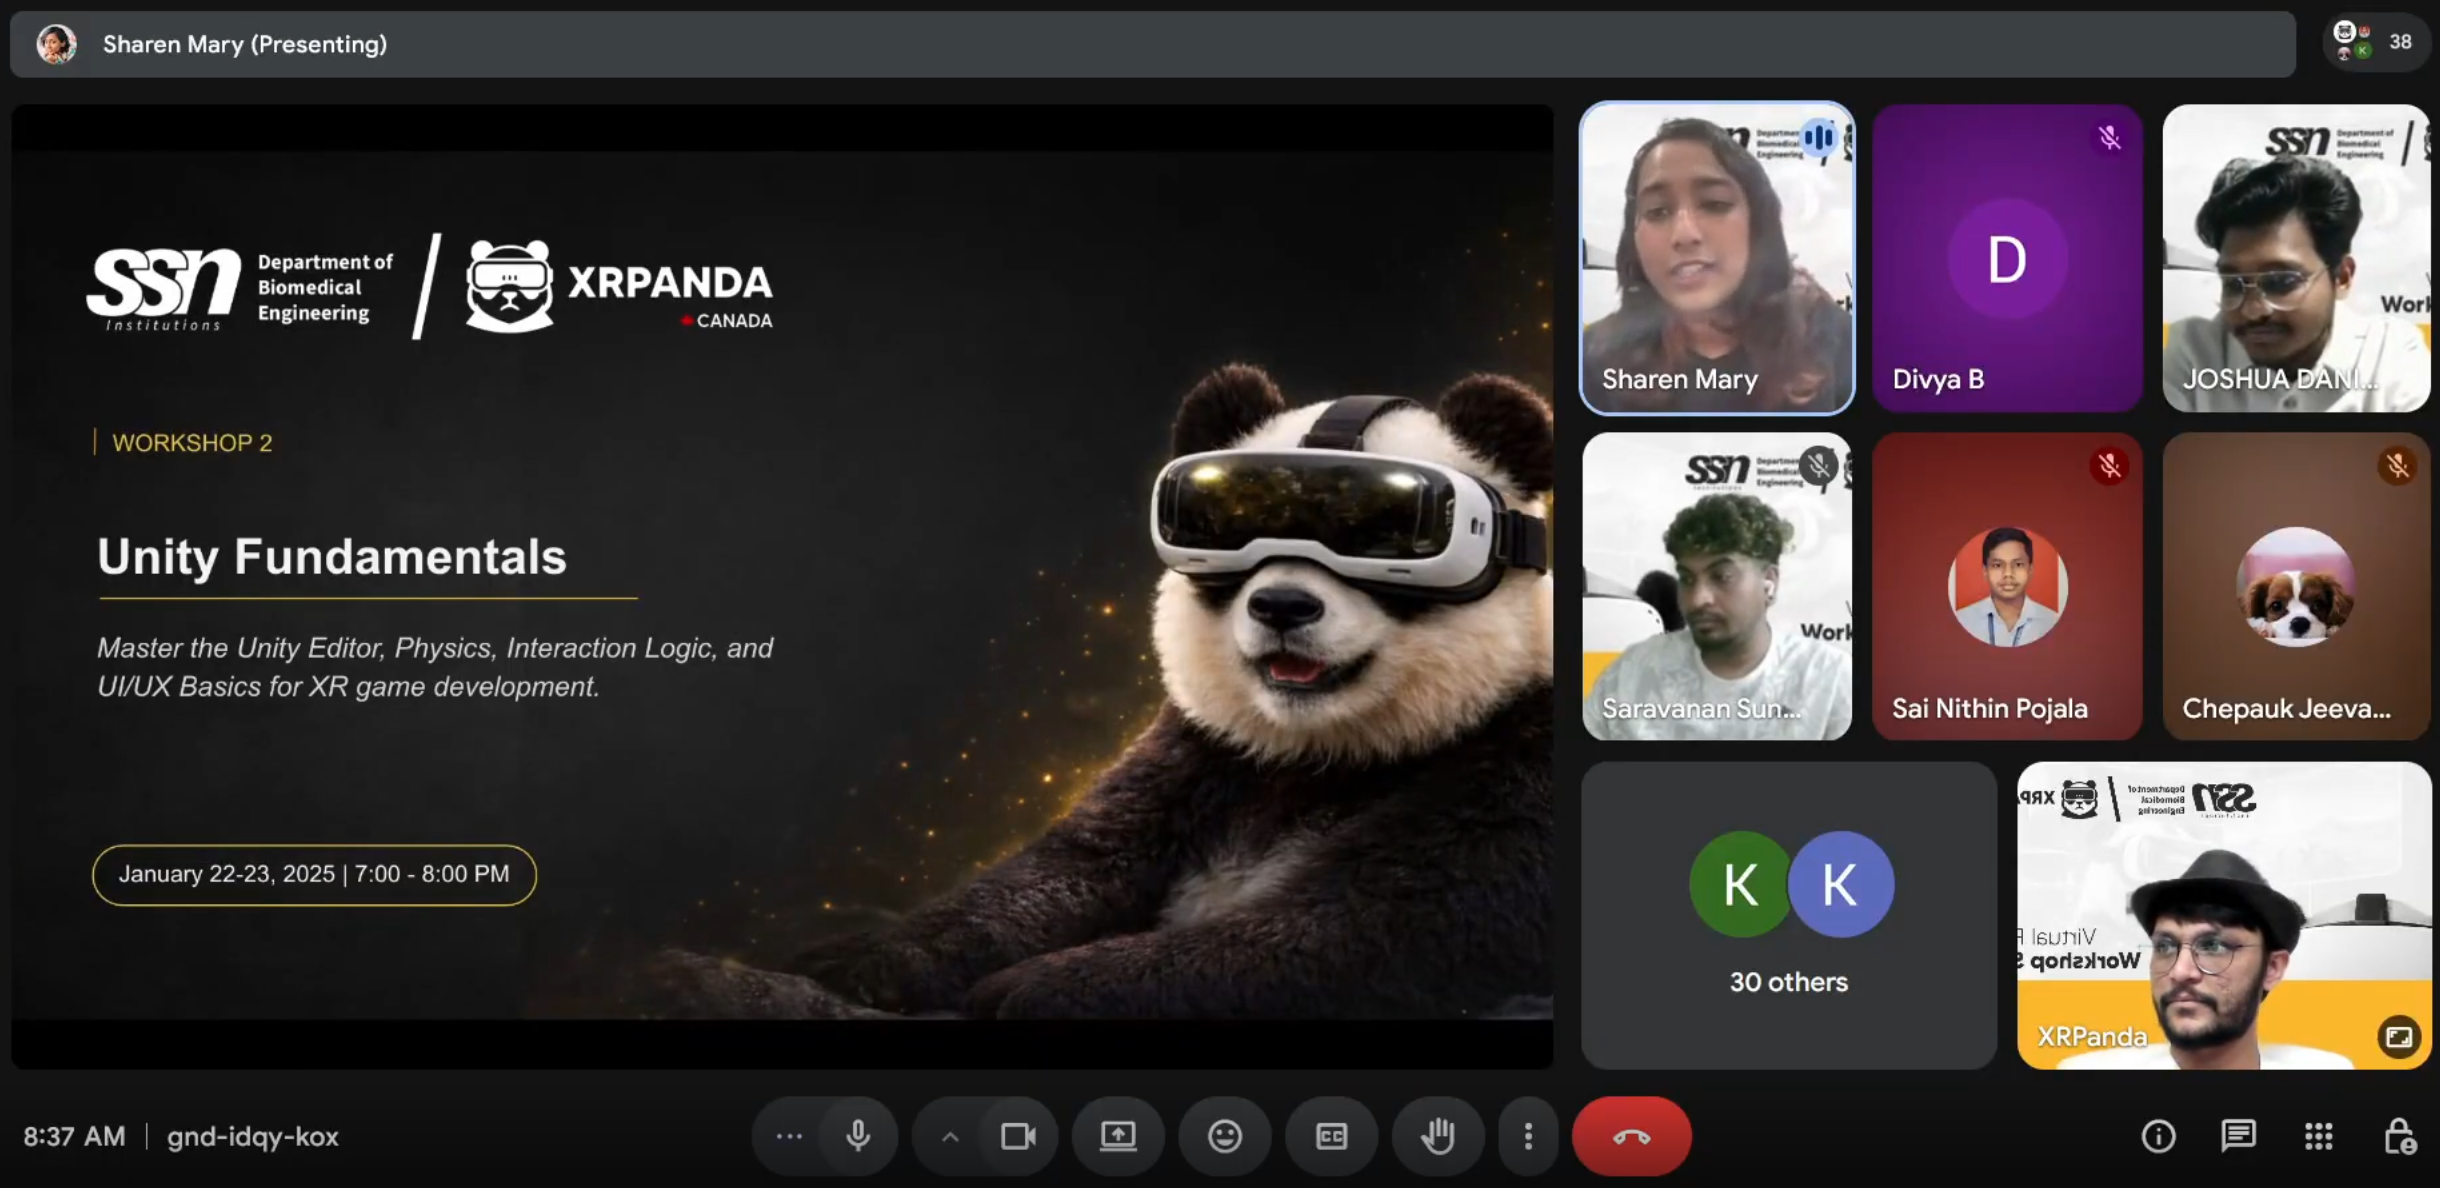The height and width of the screenshot is (1188, 2440).
Task: Raise your hand
Action: [1438, 1136]
